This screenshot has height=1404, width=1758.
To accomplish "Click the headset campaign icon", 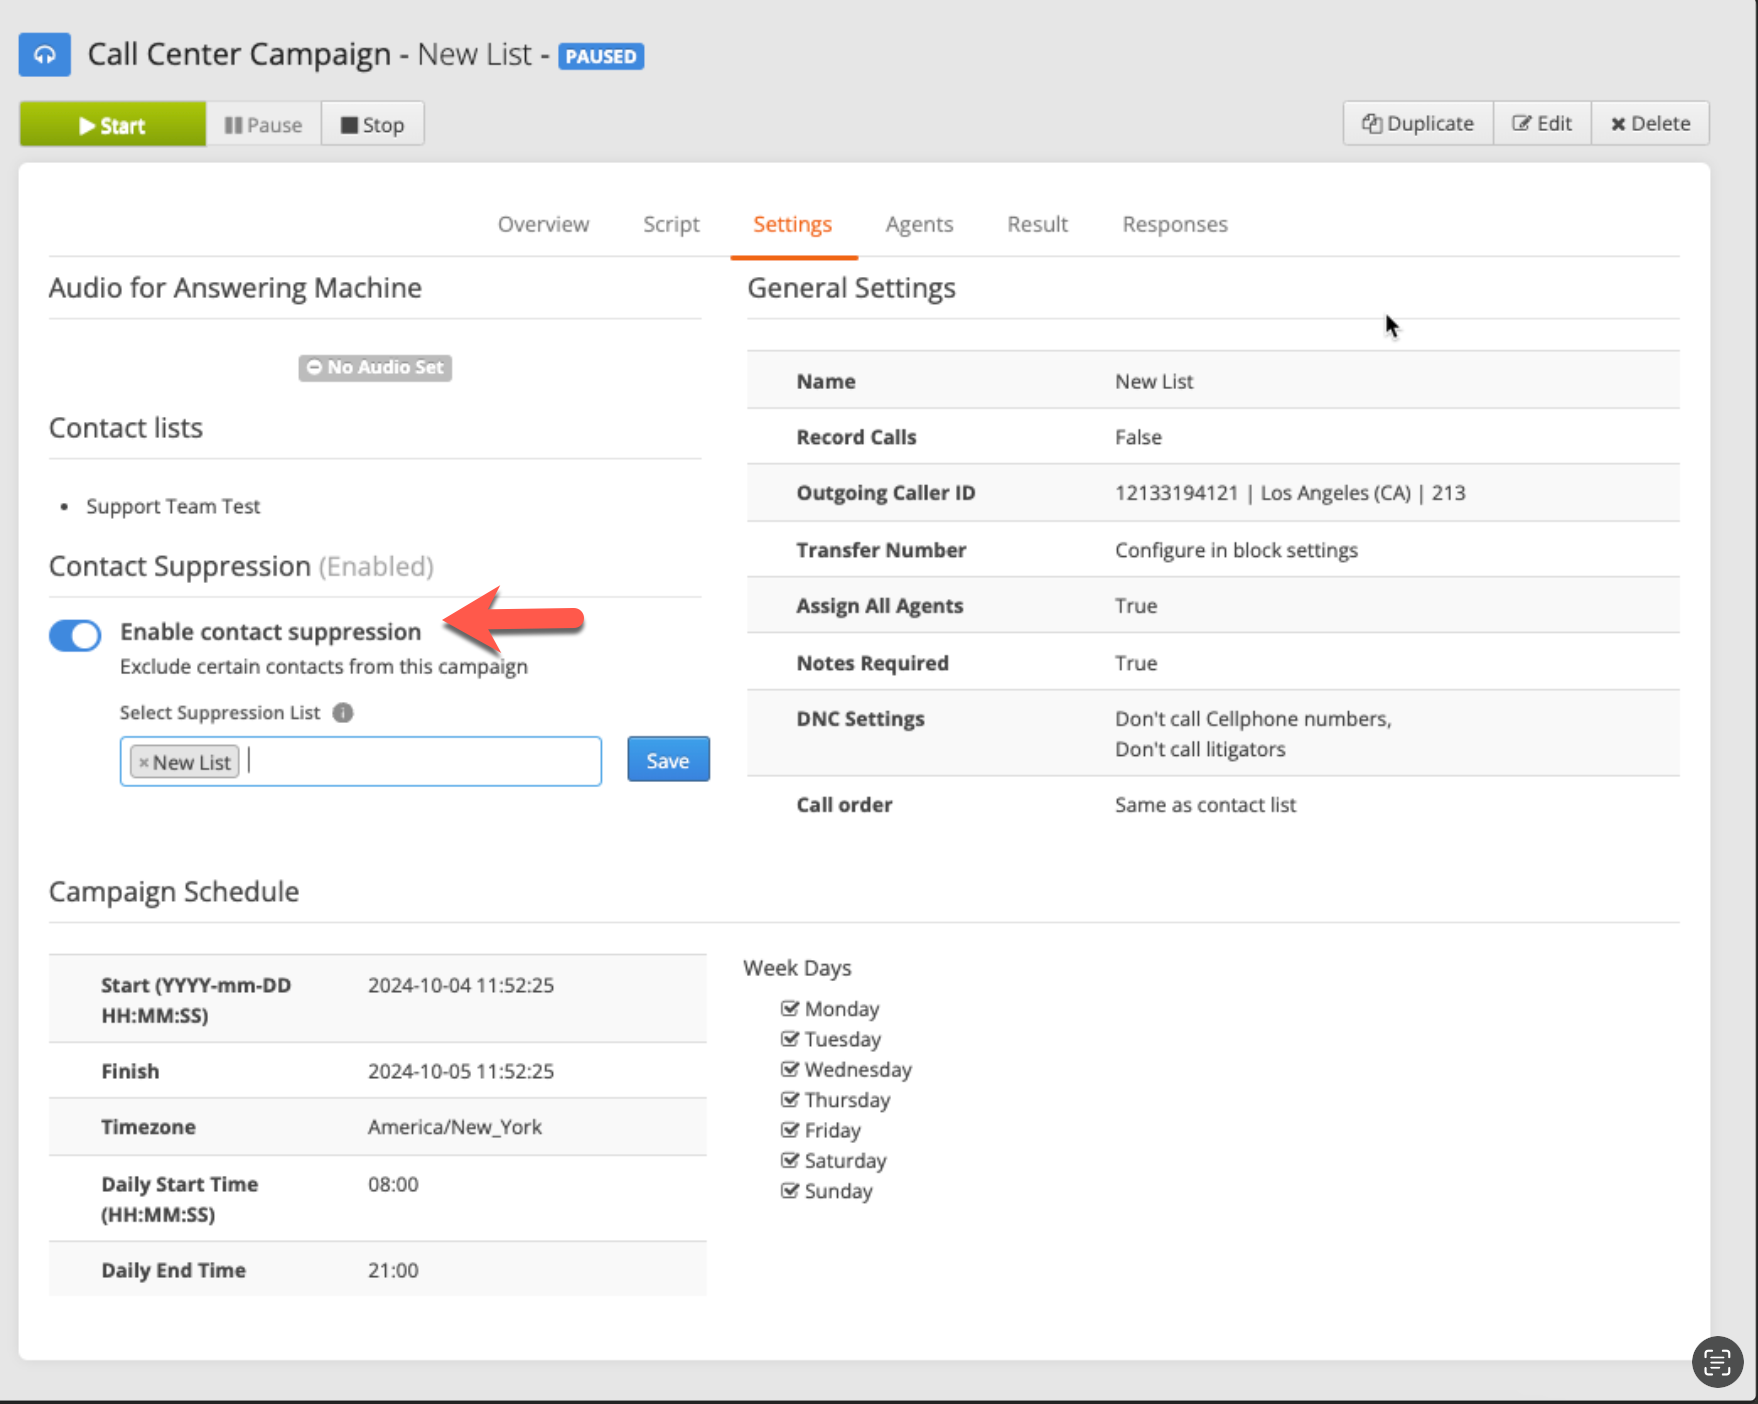I will (44, 54).
